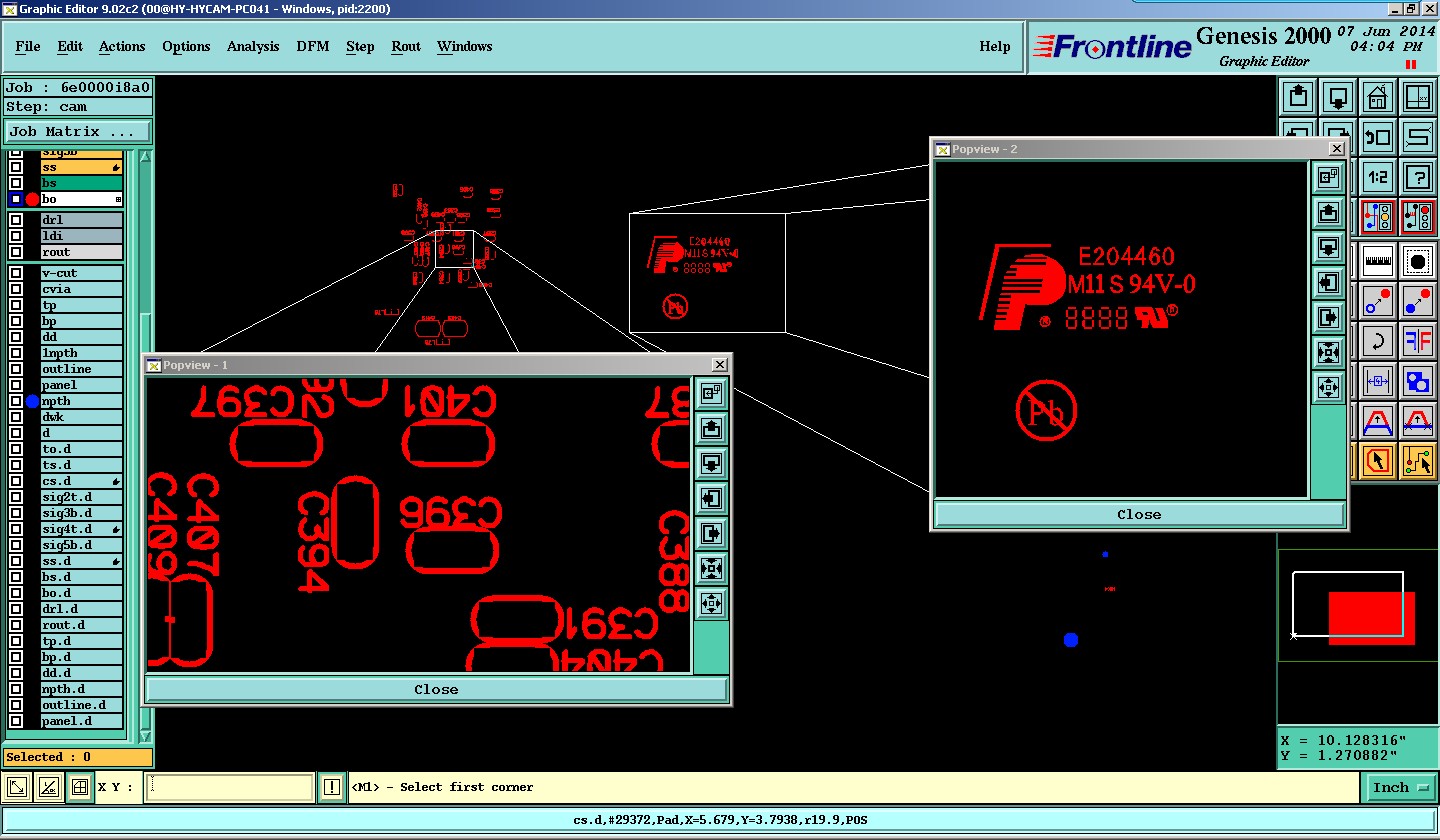The width and height of the screenshot is (1440, 840).
Task: Select the panel.d layer name
Action: pos(82,721)
